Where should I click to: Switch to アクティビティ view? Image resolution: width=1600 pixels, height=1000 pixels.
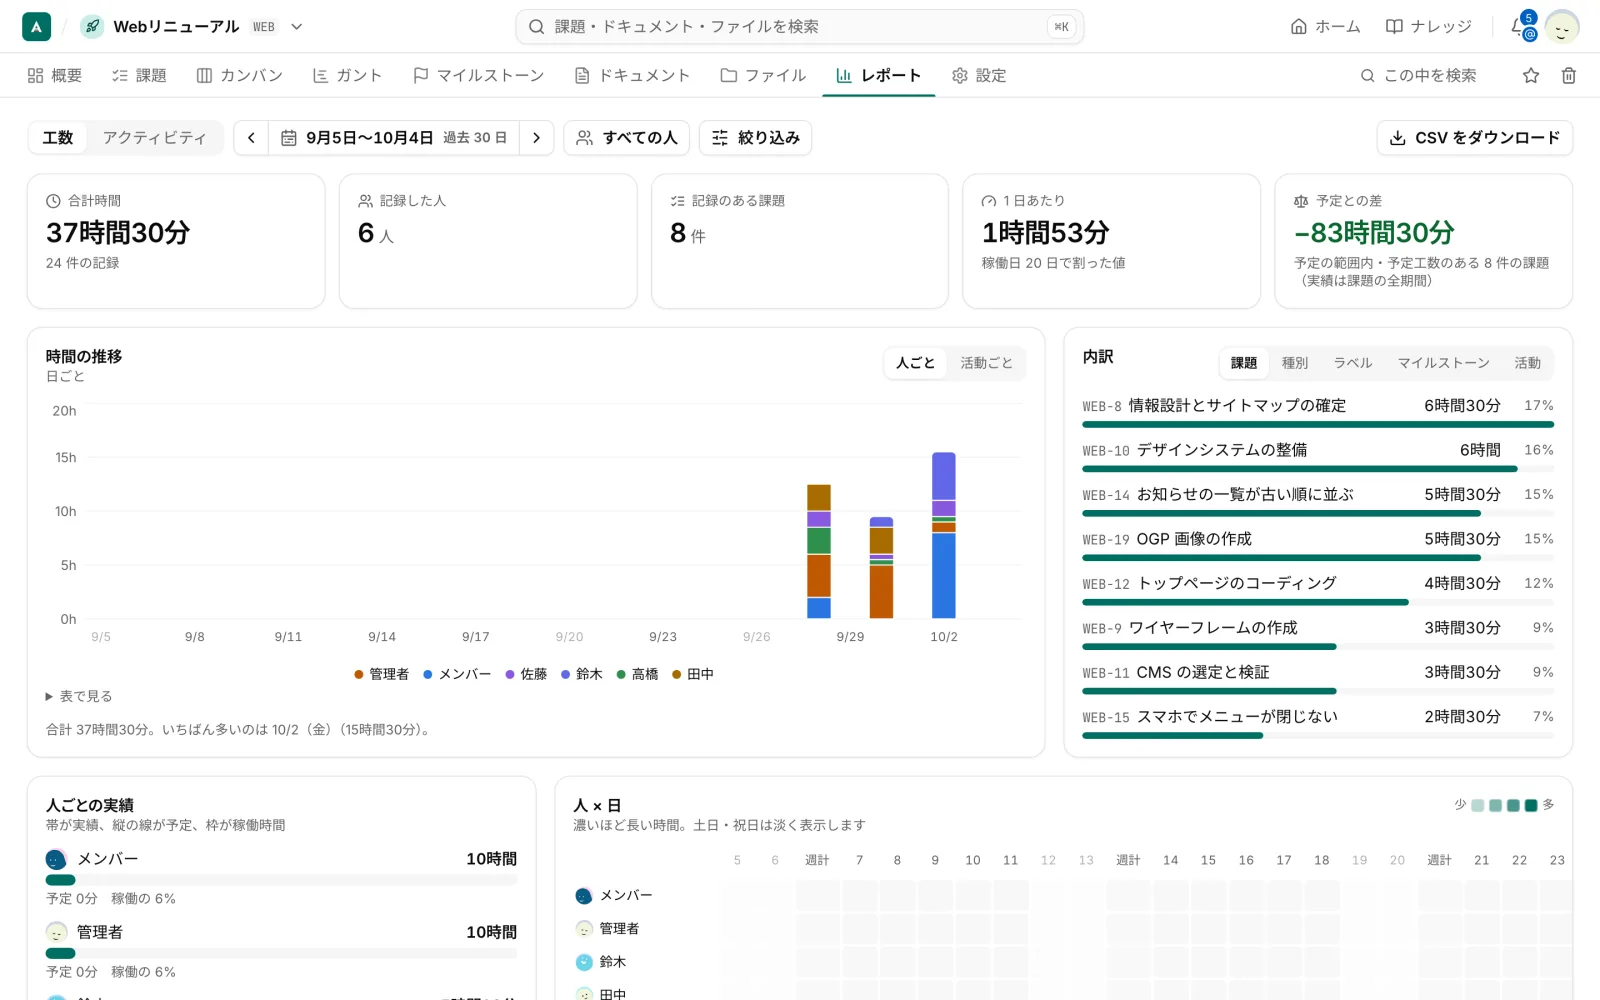tap(154, 138)
